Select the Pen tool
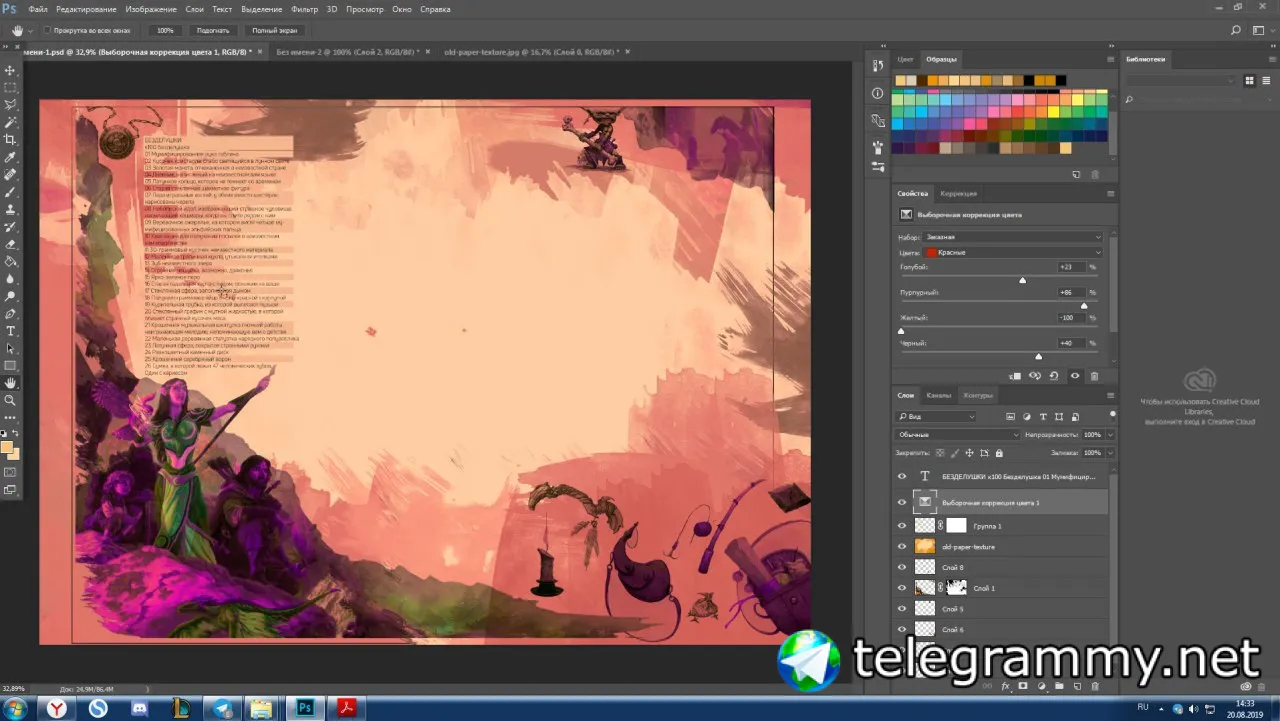The height and width of the screenshot is (721, 1280). (x=11, y=313)
